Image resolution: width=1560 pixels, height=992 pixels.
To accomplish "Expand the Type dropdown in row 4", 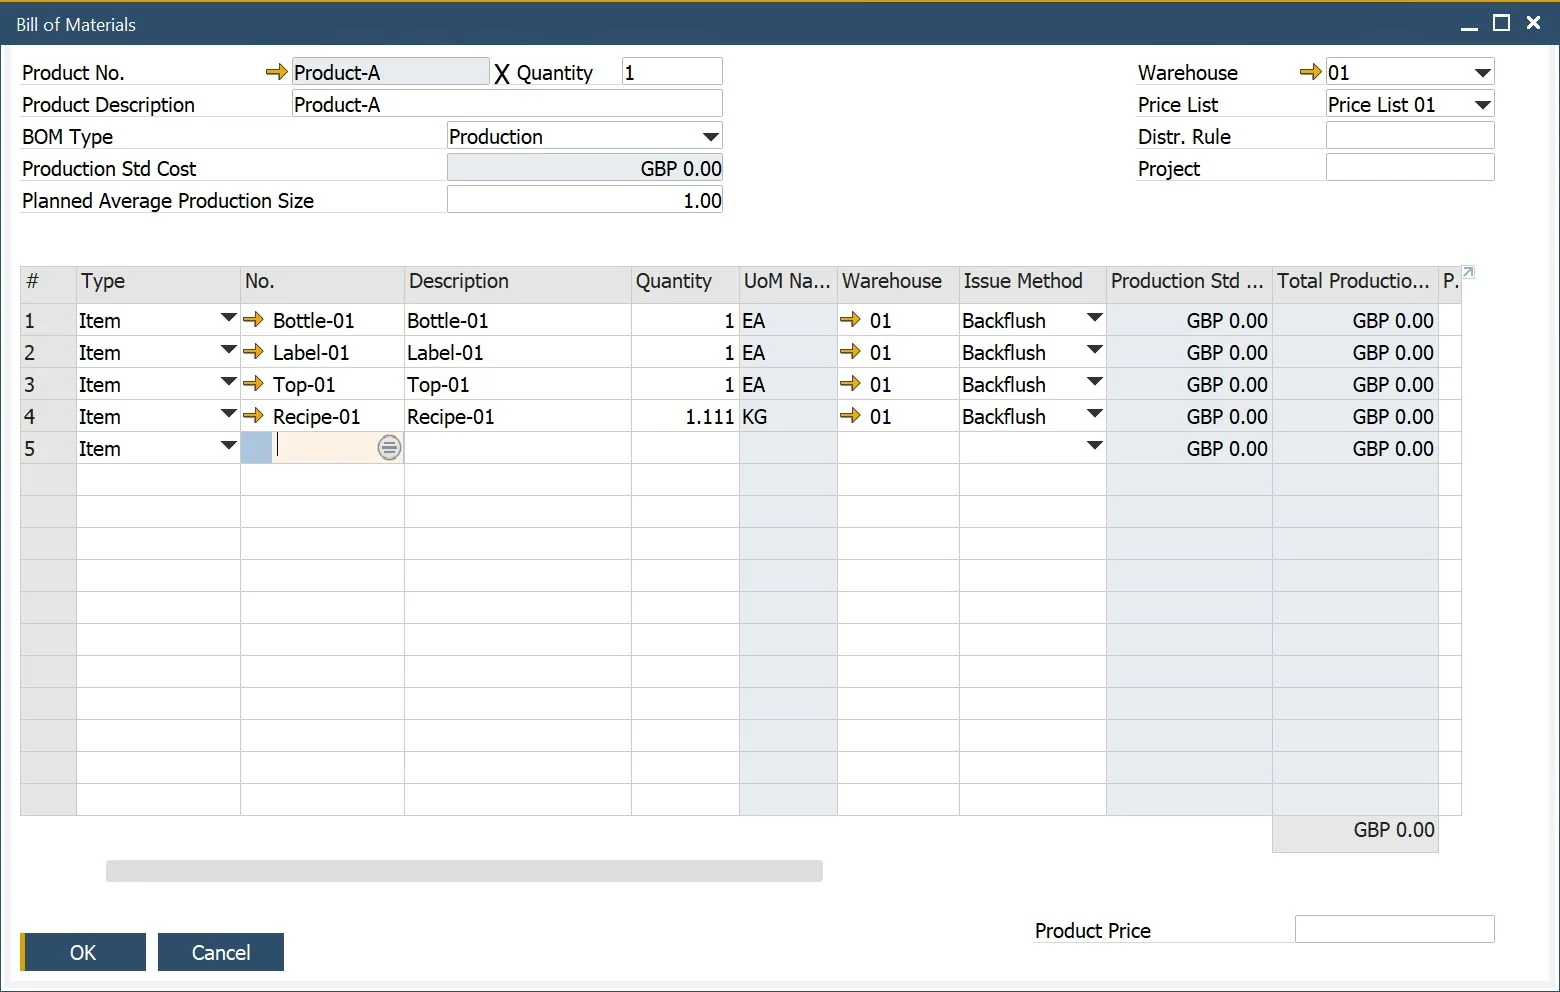I will [x=228, y=416].
